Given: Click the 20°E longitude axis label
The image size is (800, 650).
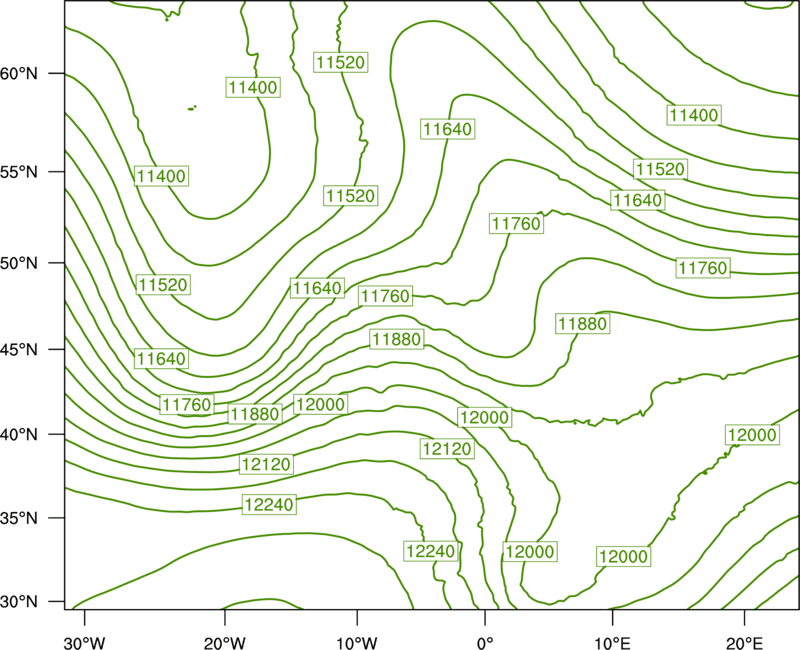Looking at the screenshot, I should 744,643.
